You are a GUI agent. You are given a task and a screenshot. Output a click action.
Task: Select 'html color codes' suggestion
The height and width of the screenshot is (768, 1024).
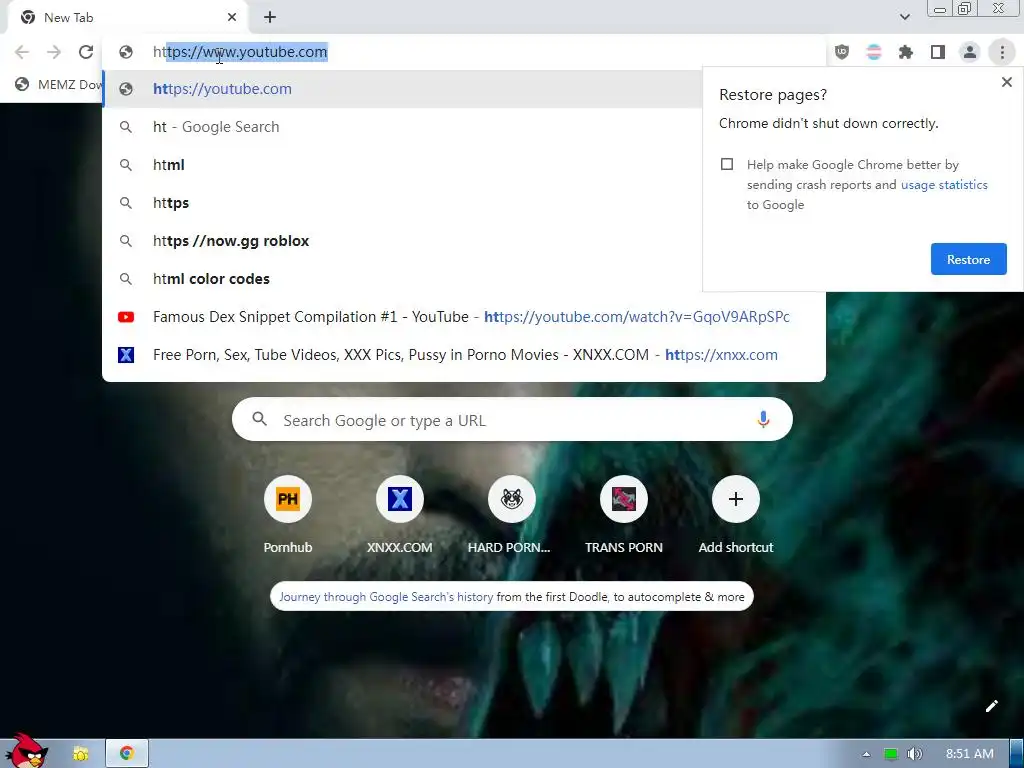click(x=402, y=279)
